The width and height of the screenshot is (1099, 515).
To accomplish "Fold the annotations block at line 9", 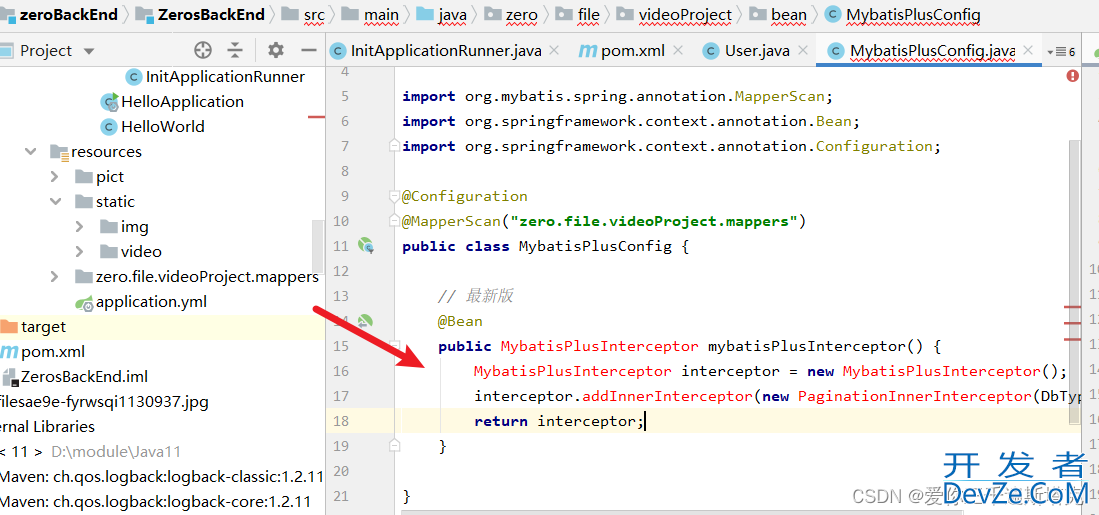I will coord(395,197).
